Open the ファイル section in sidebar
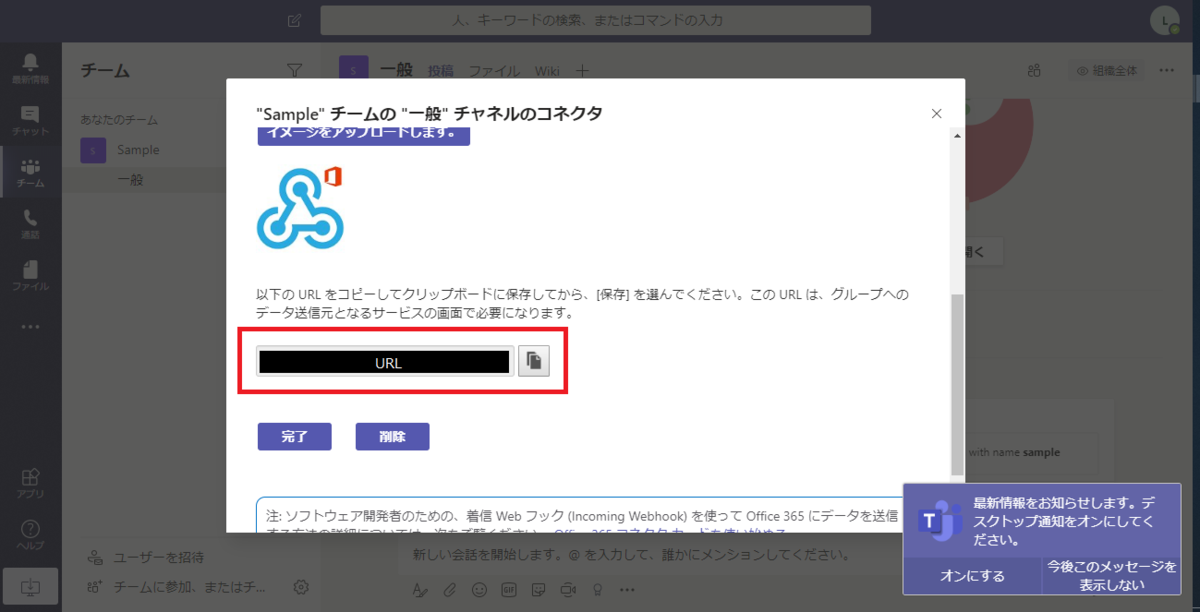The image size is (1200, 612). pyautogui.click(x=30, y=276)
